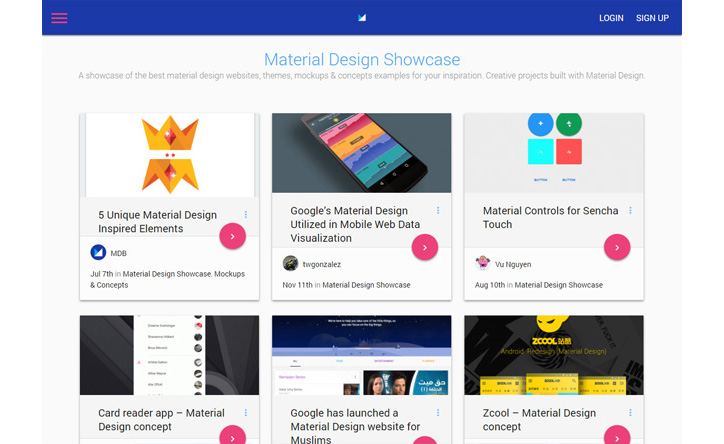The height and width of the screenshot is (444, 724).
Task: Open the crown thumbnail image
Action: (169, 155)
